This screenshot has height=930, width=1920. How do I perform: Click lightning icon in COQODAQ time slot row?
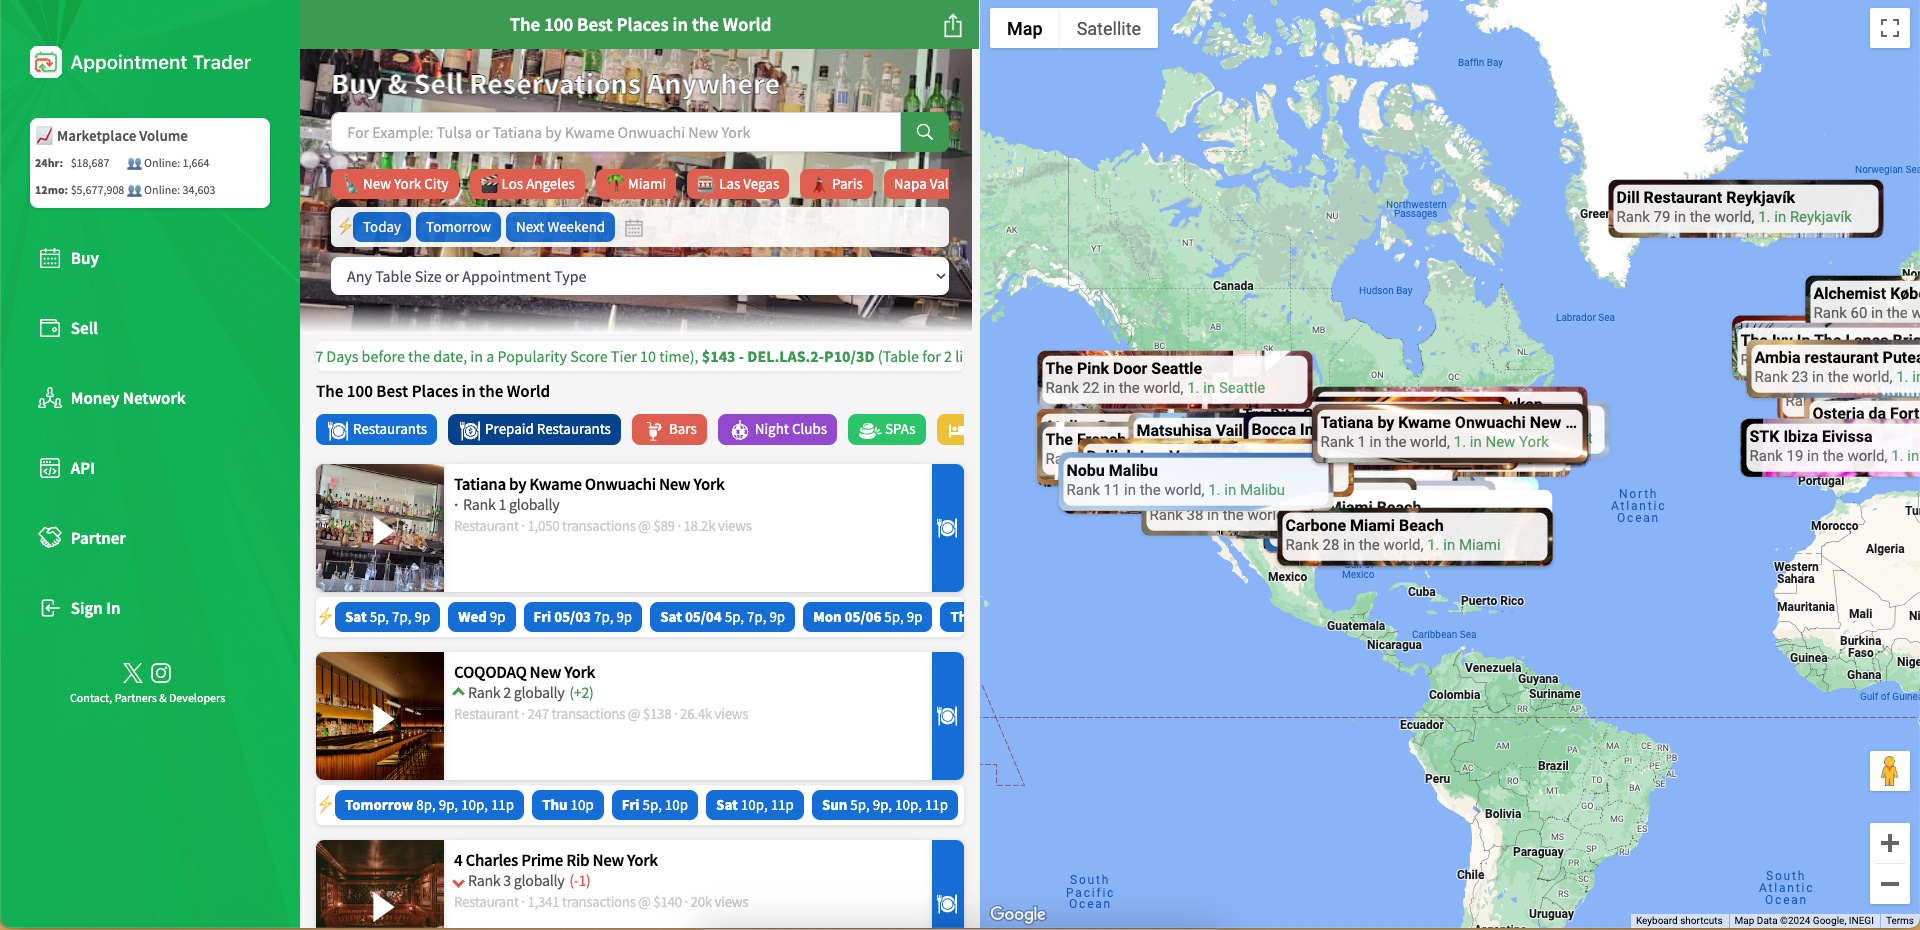325,805
